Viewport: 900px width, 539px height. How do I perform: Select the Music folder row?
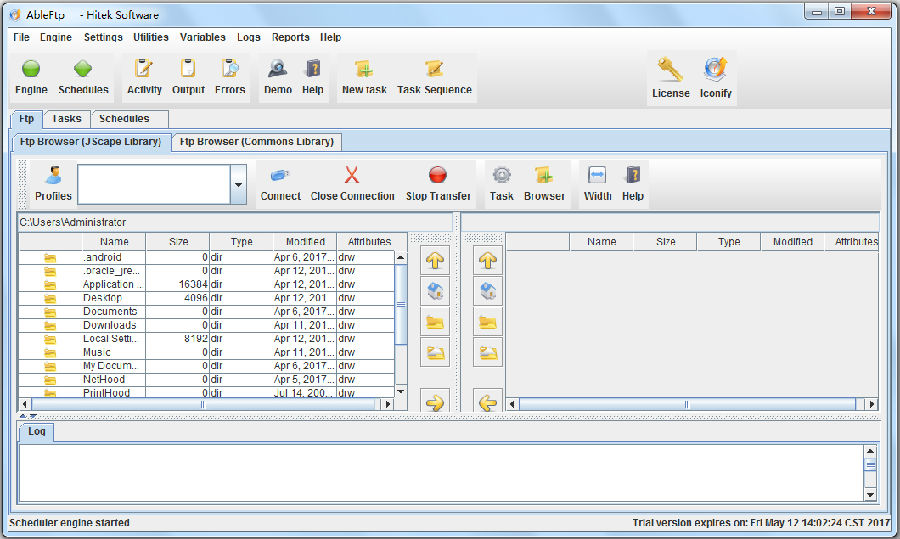(207, 352)
